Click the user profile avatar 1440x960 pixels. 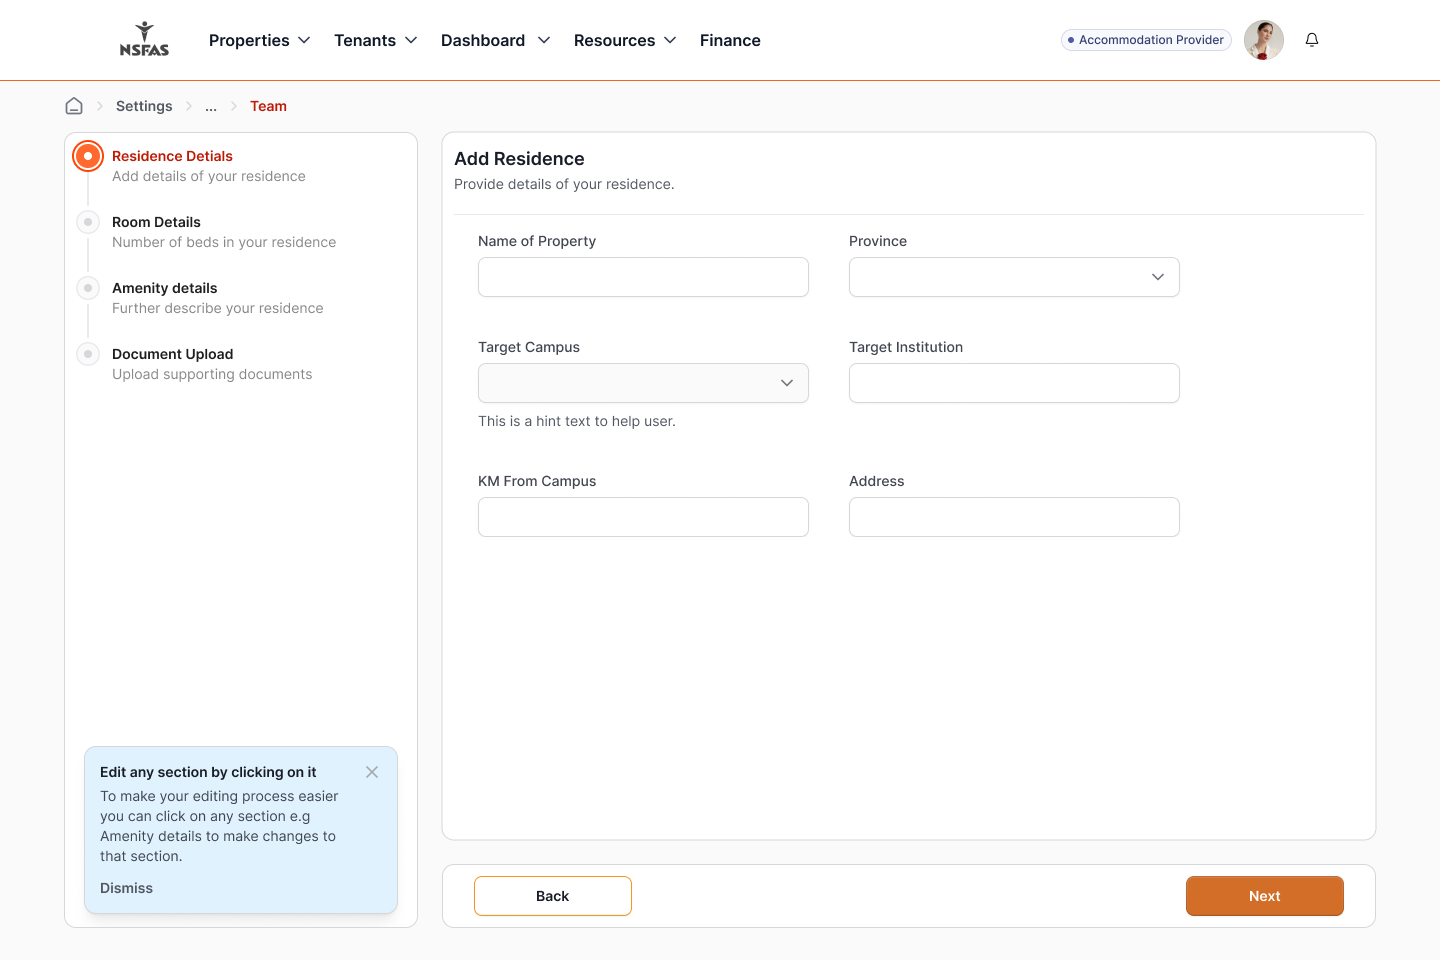click(1263, 40)
